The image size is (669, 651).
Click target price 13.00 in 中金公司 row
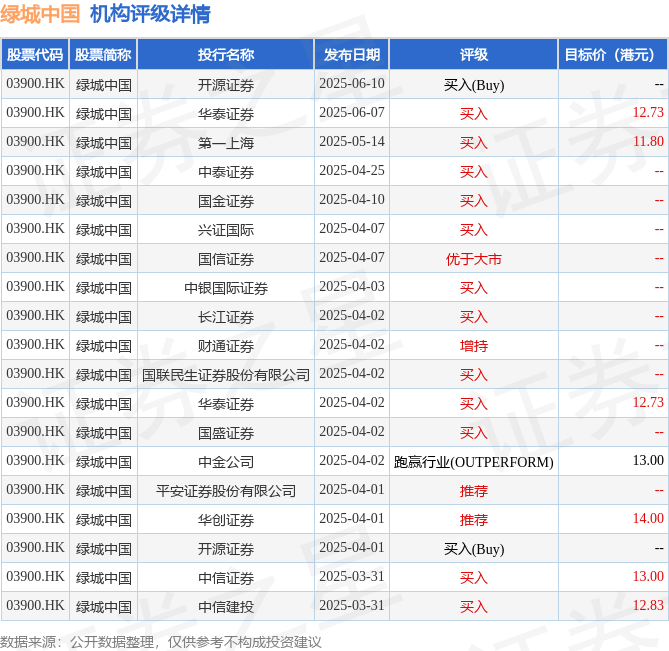coord(648,461)
